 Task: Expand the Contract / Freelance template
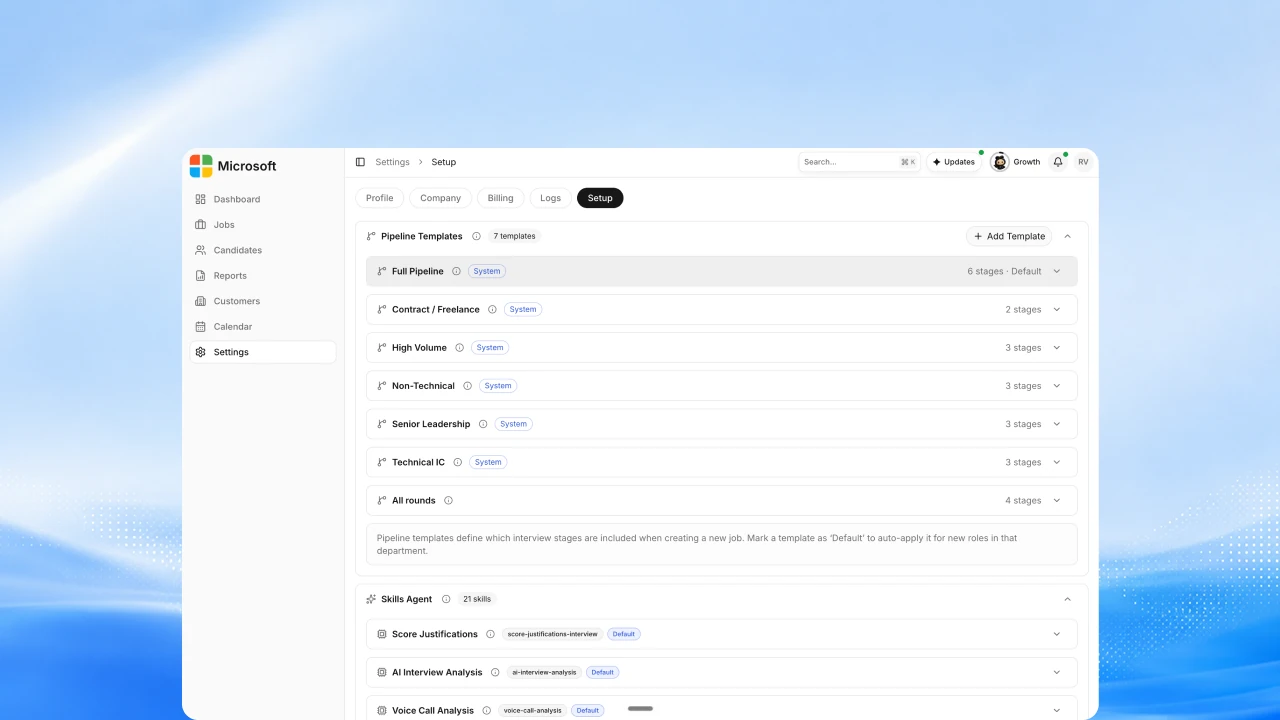[x=1057, y=310]
